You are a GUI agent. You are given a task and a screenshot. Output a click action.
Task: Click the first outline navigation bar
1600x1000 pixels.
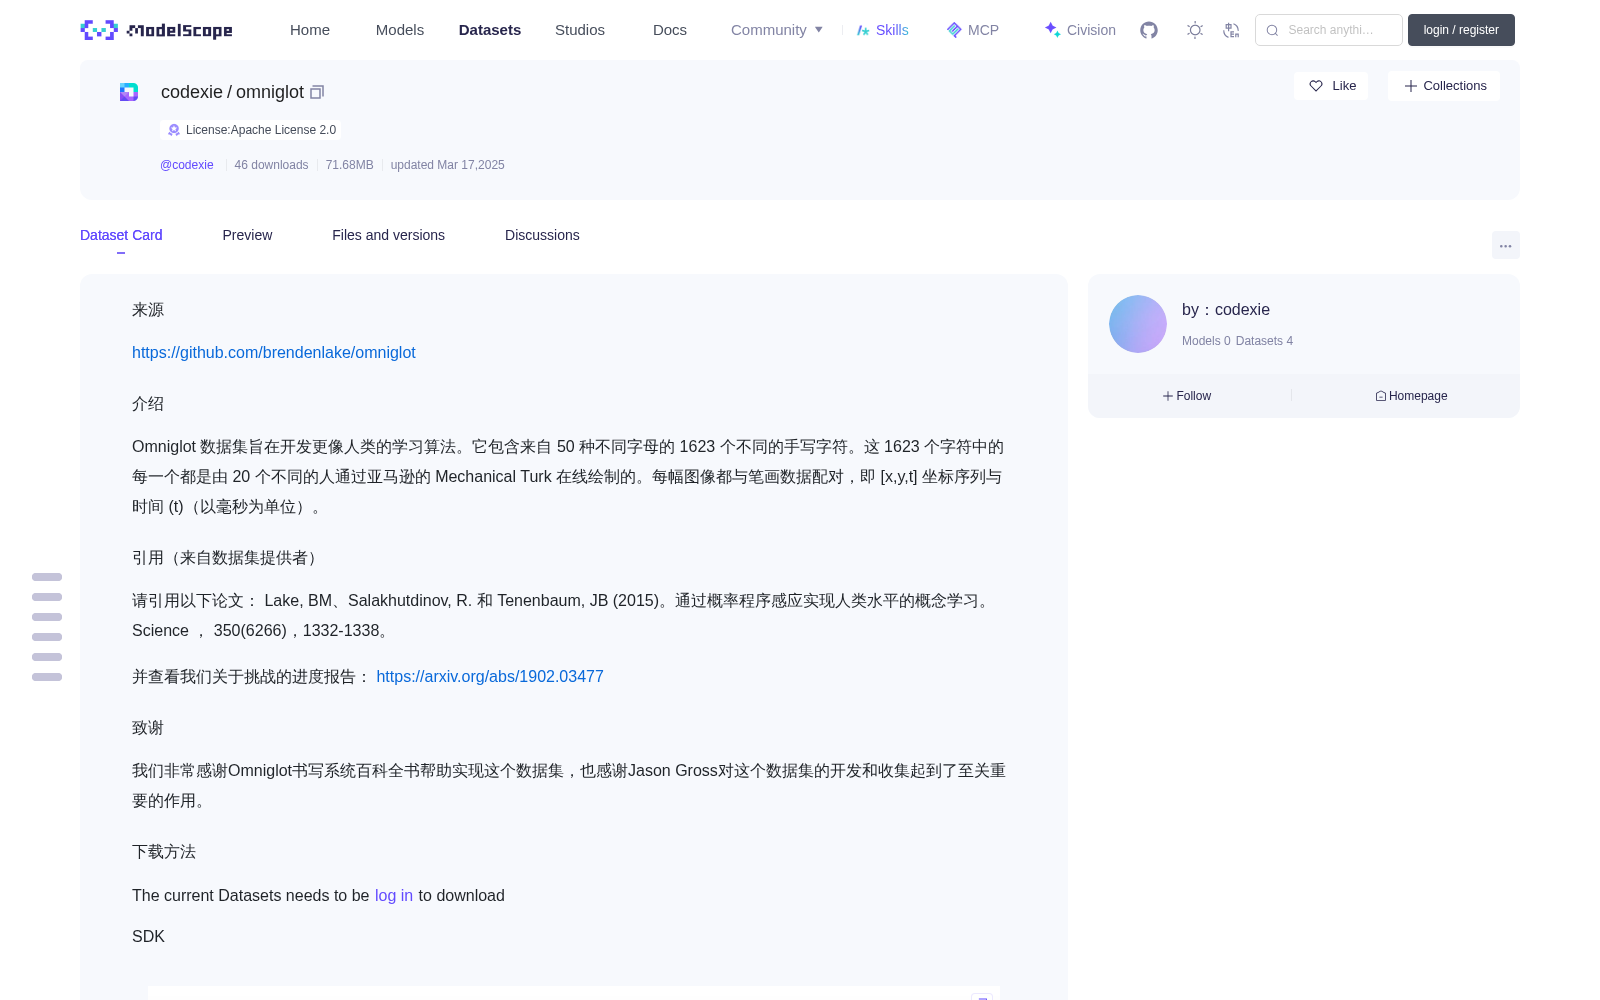pyautogui.click(x=47, y=577)
